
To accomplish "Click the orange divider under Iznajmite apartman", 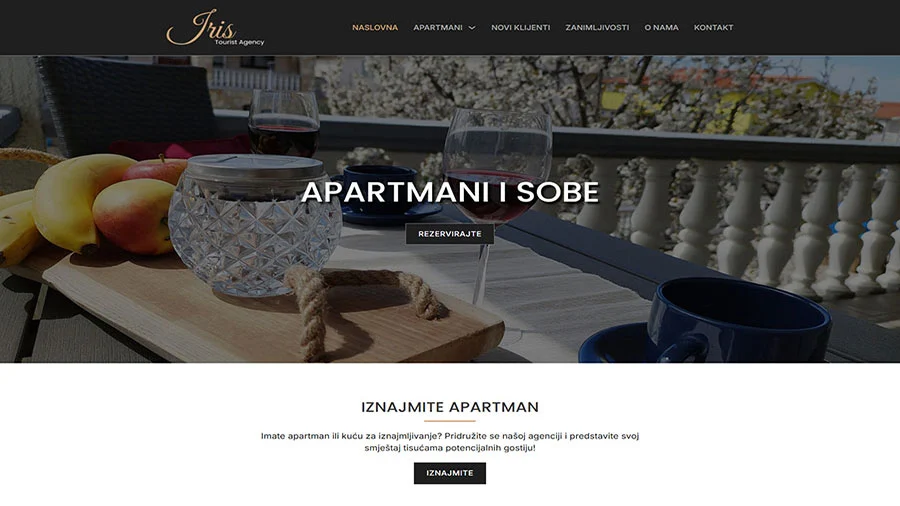I will 450,421.
